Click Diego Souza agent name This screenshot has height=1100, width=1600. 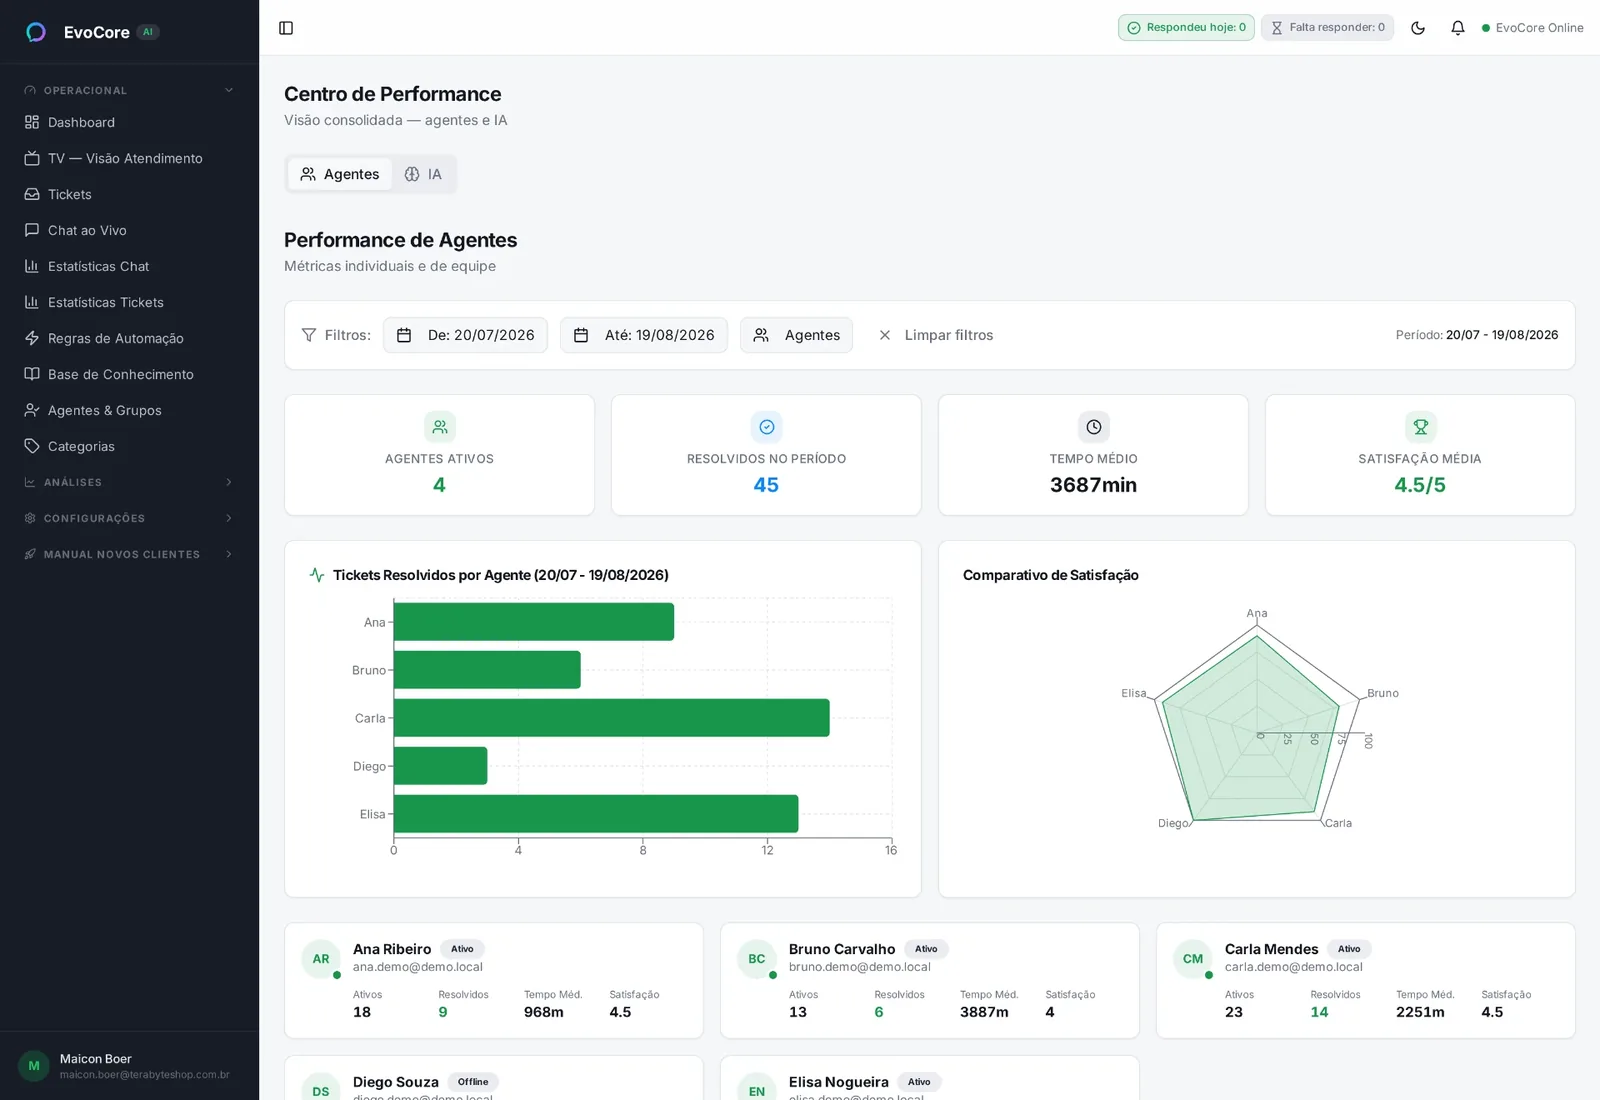pyautogui.click(x=396, y=1082)
